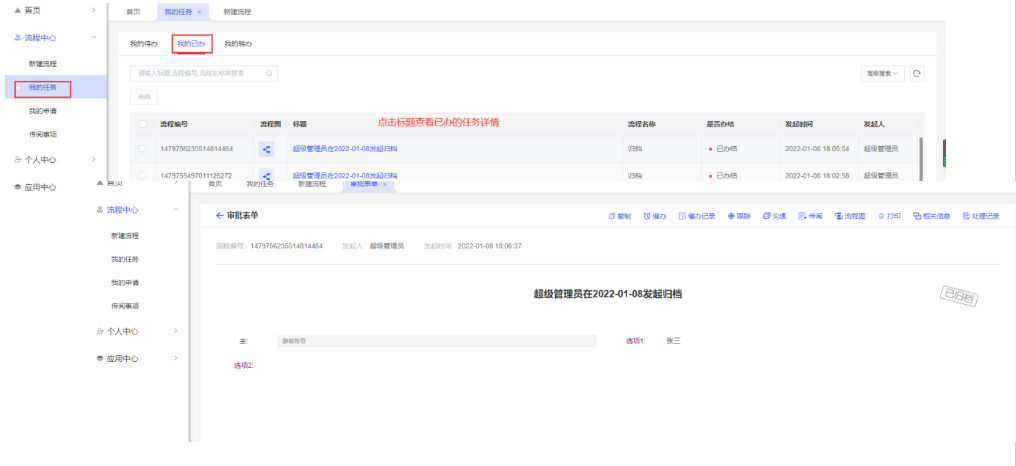Check the row checkbox for 1479756235514814464
Viewport: 1016px width, 466px height.
142,149
